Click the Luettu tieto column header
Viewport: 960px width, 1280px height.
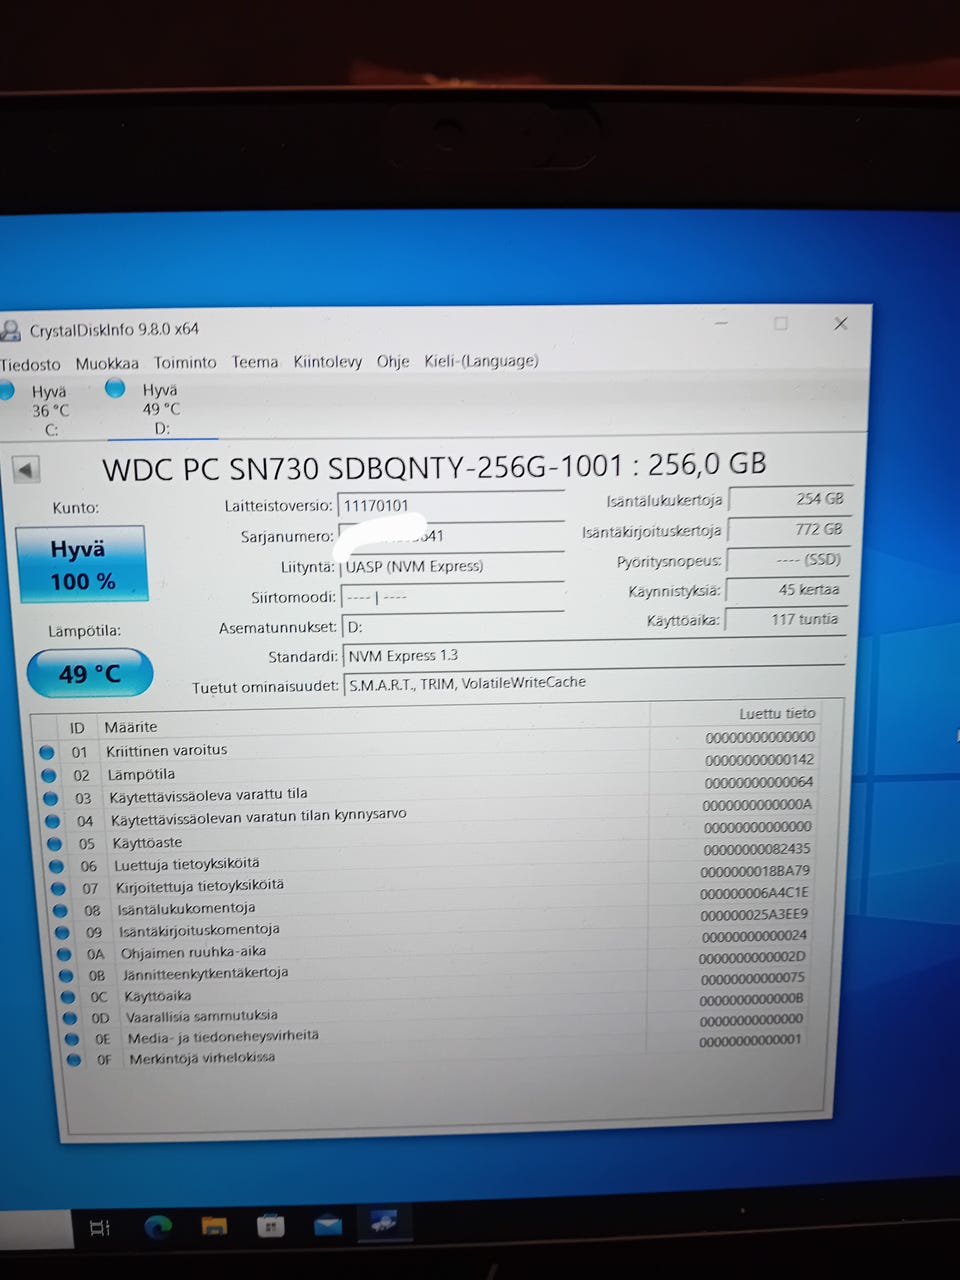coord(777,713)
